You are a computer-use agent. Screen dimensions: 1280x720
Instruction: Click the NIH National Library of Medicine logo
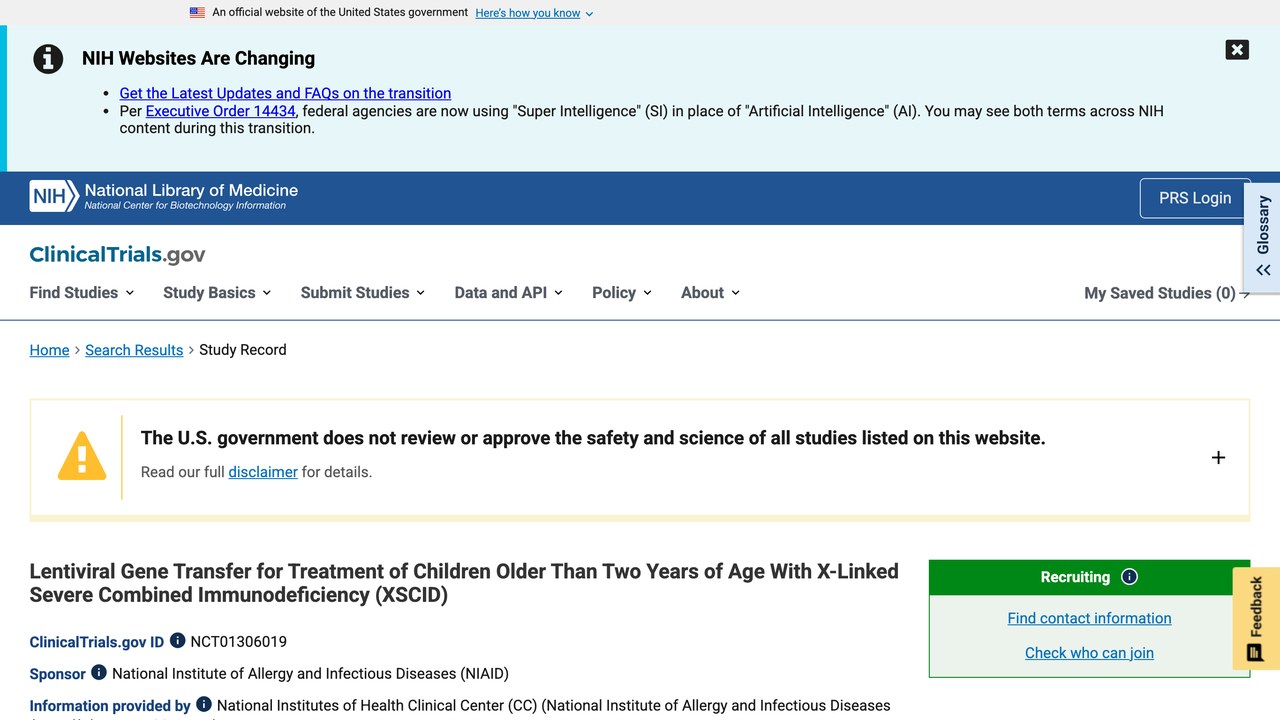click(x=164, y=196)
